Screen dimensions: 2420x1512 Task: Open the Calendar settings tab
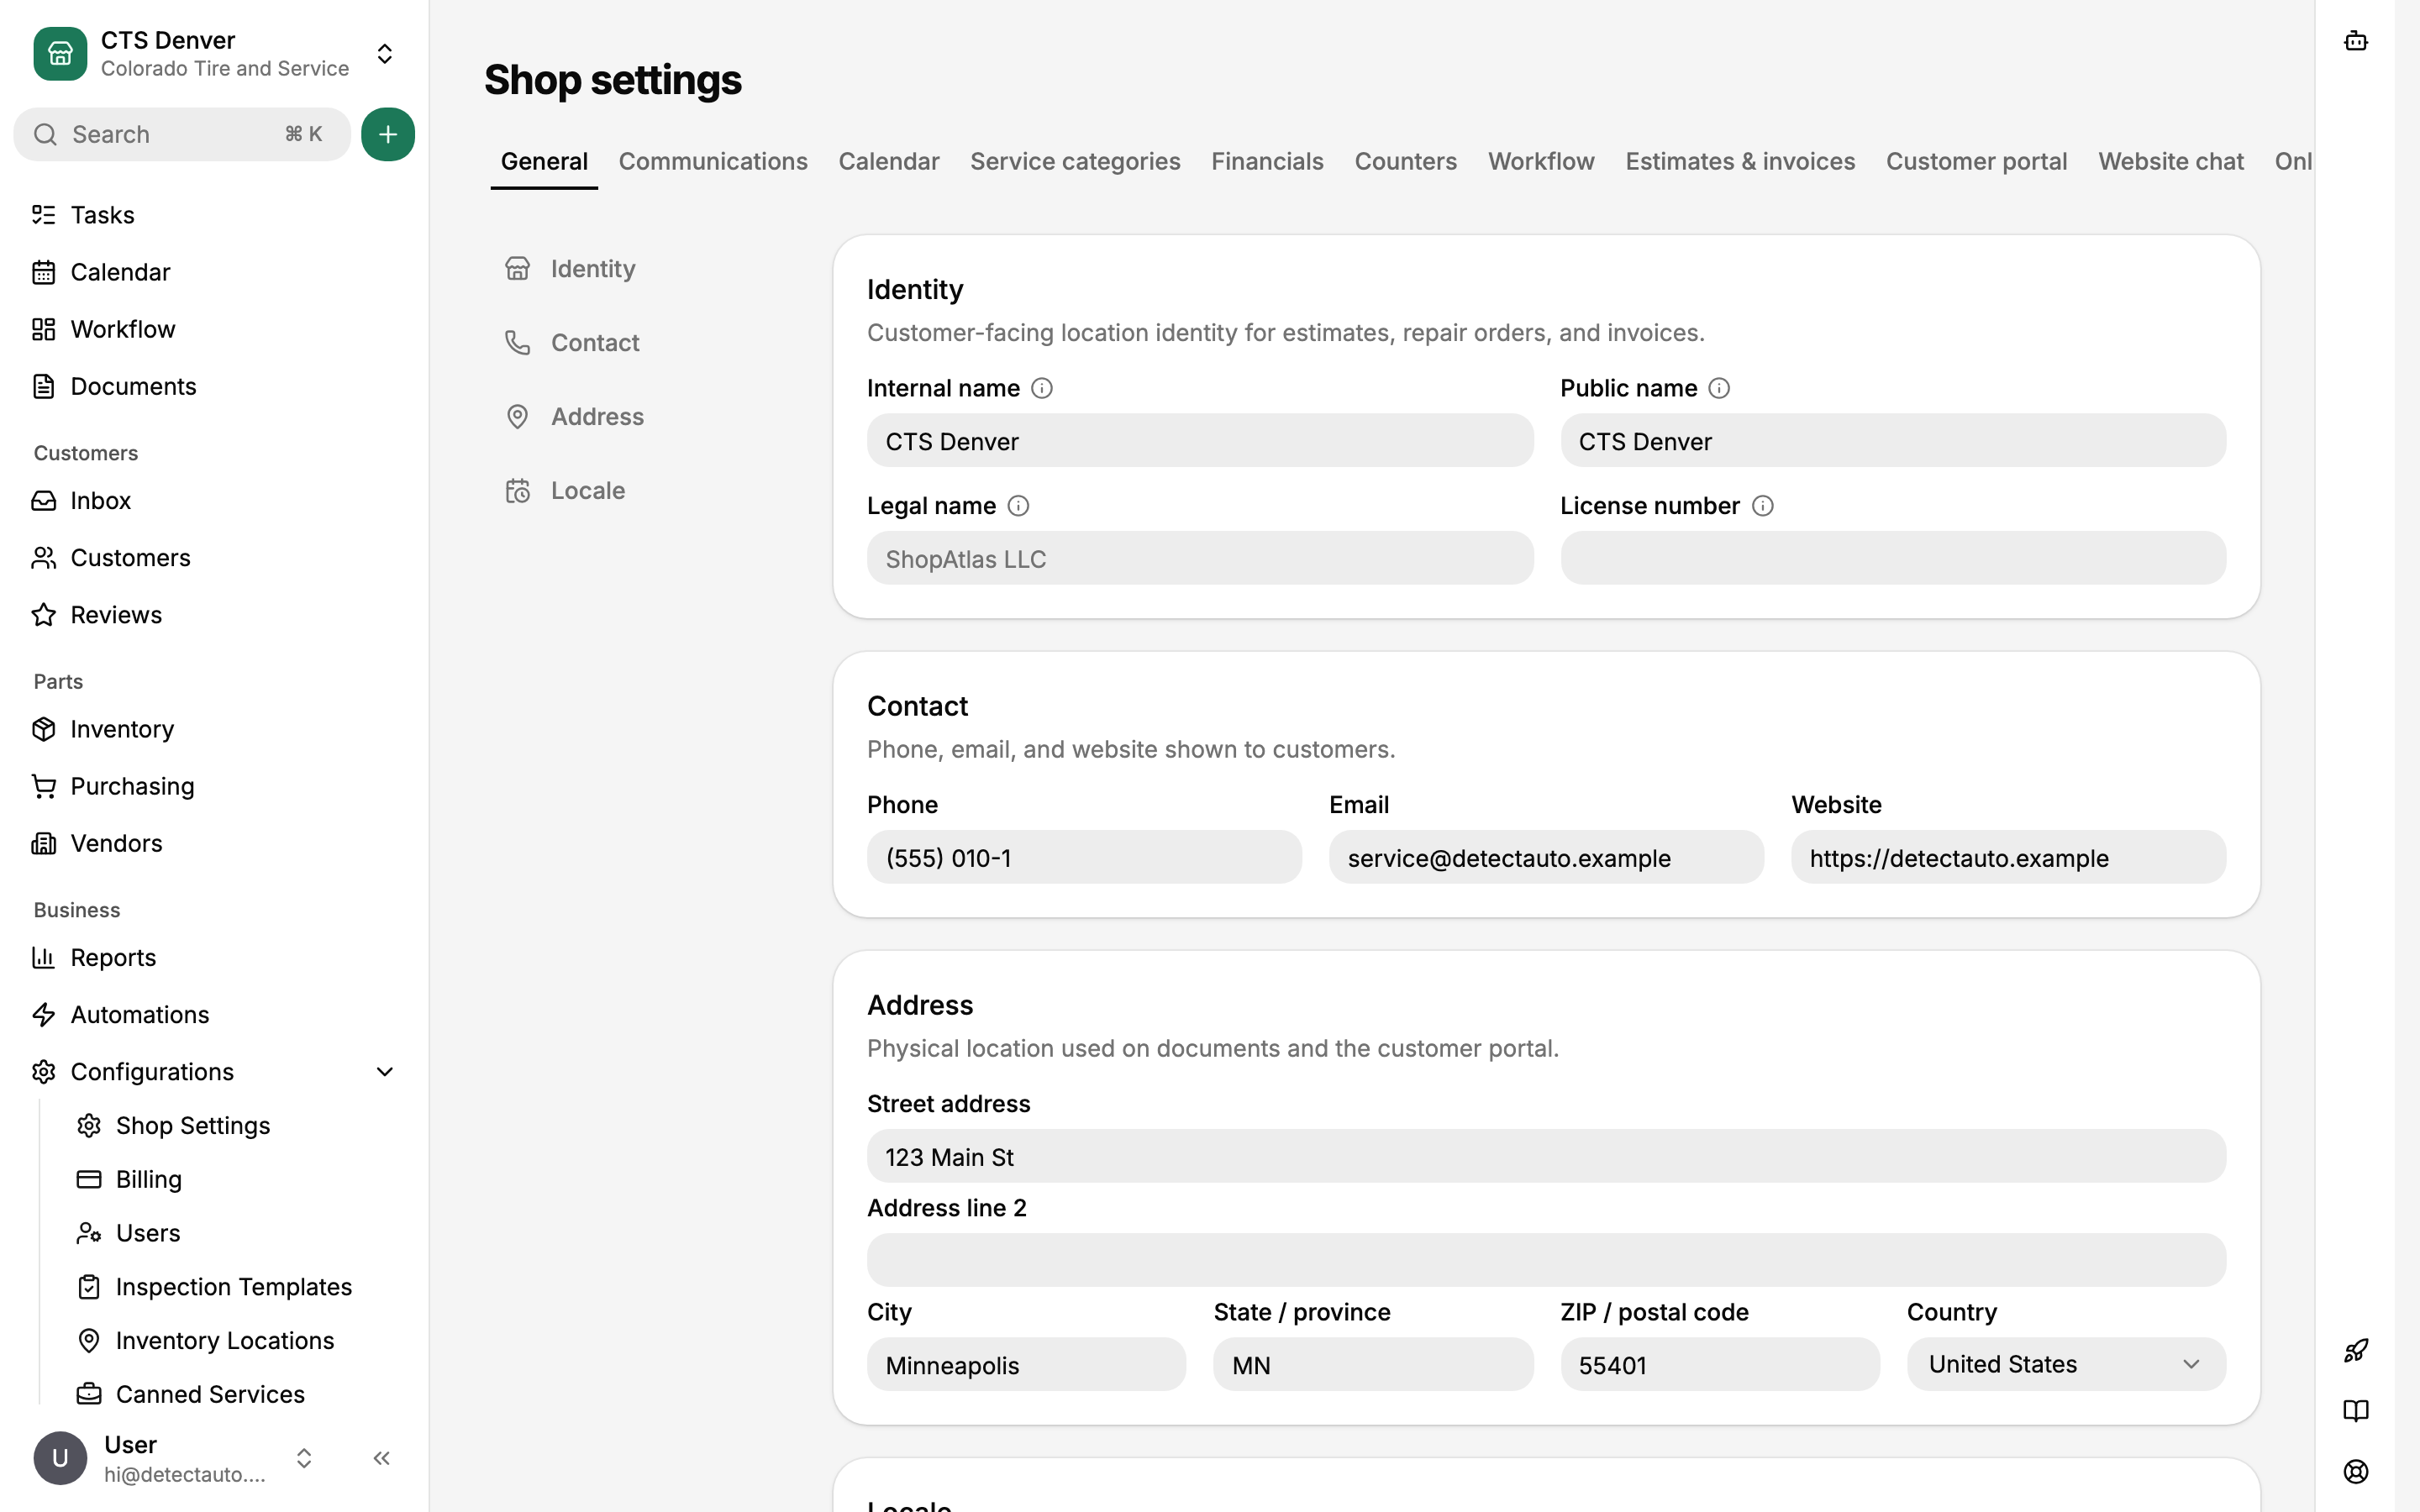click(x=889, y=161)
